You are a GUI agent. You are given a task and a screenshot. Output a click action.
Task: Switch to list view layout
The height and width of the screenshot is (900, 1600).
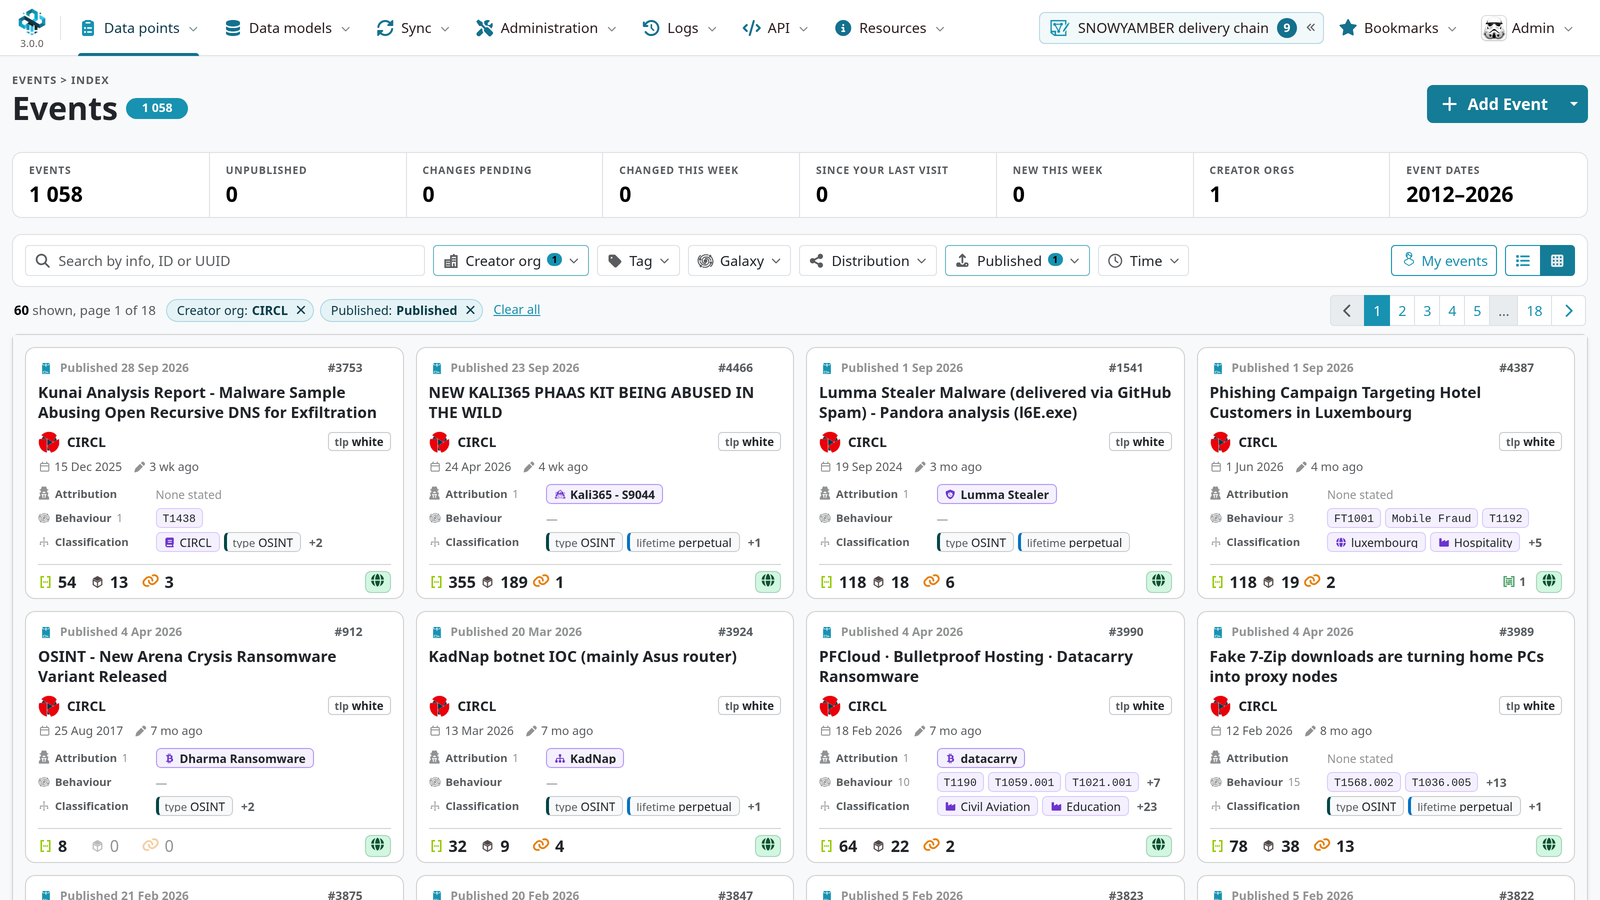pos(1523,261)
